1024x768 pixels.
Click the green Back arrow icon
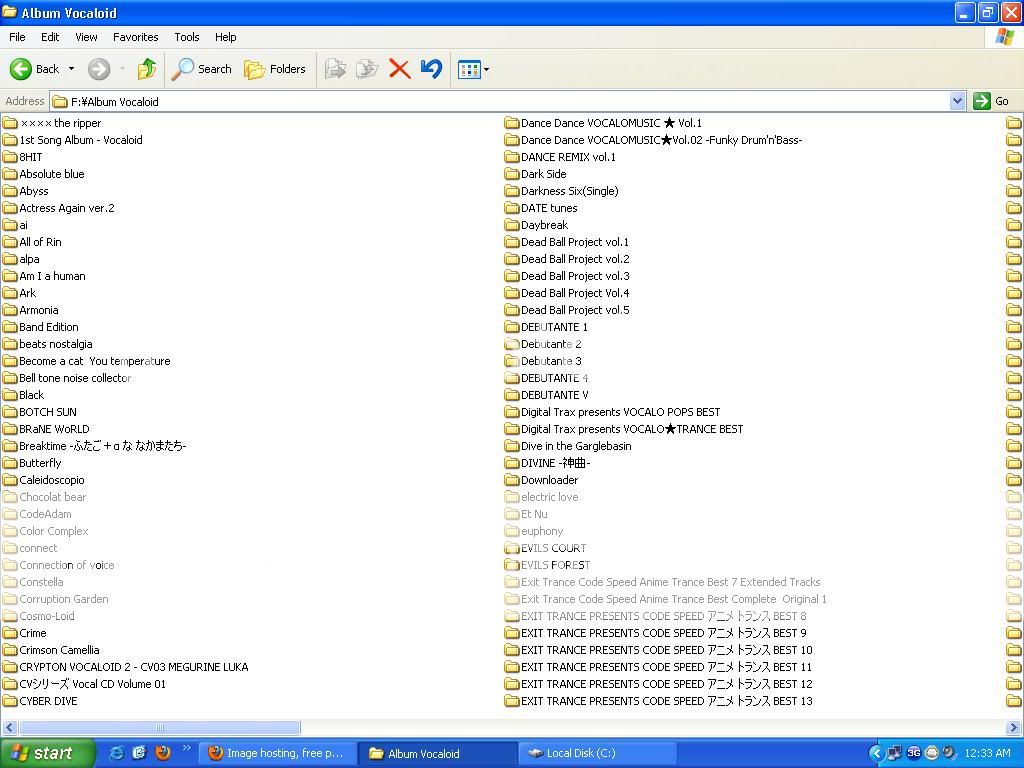(20, 69)
